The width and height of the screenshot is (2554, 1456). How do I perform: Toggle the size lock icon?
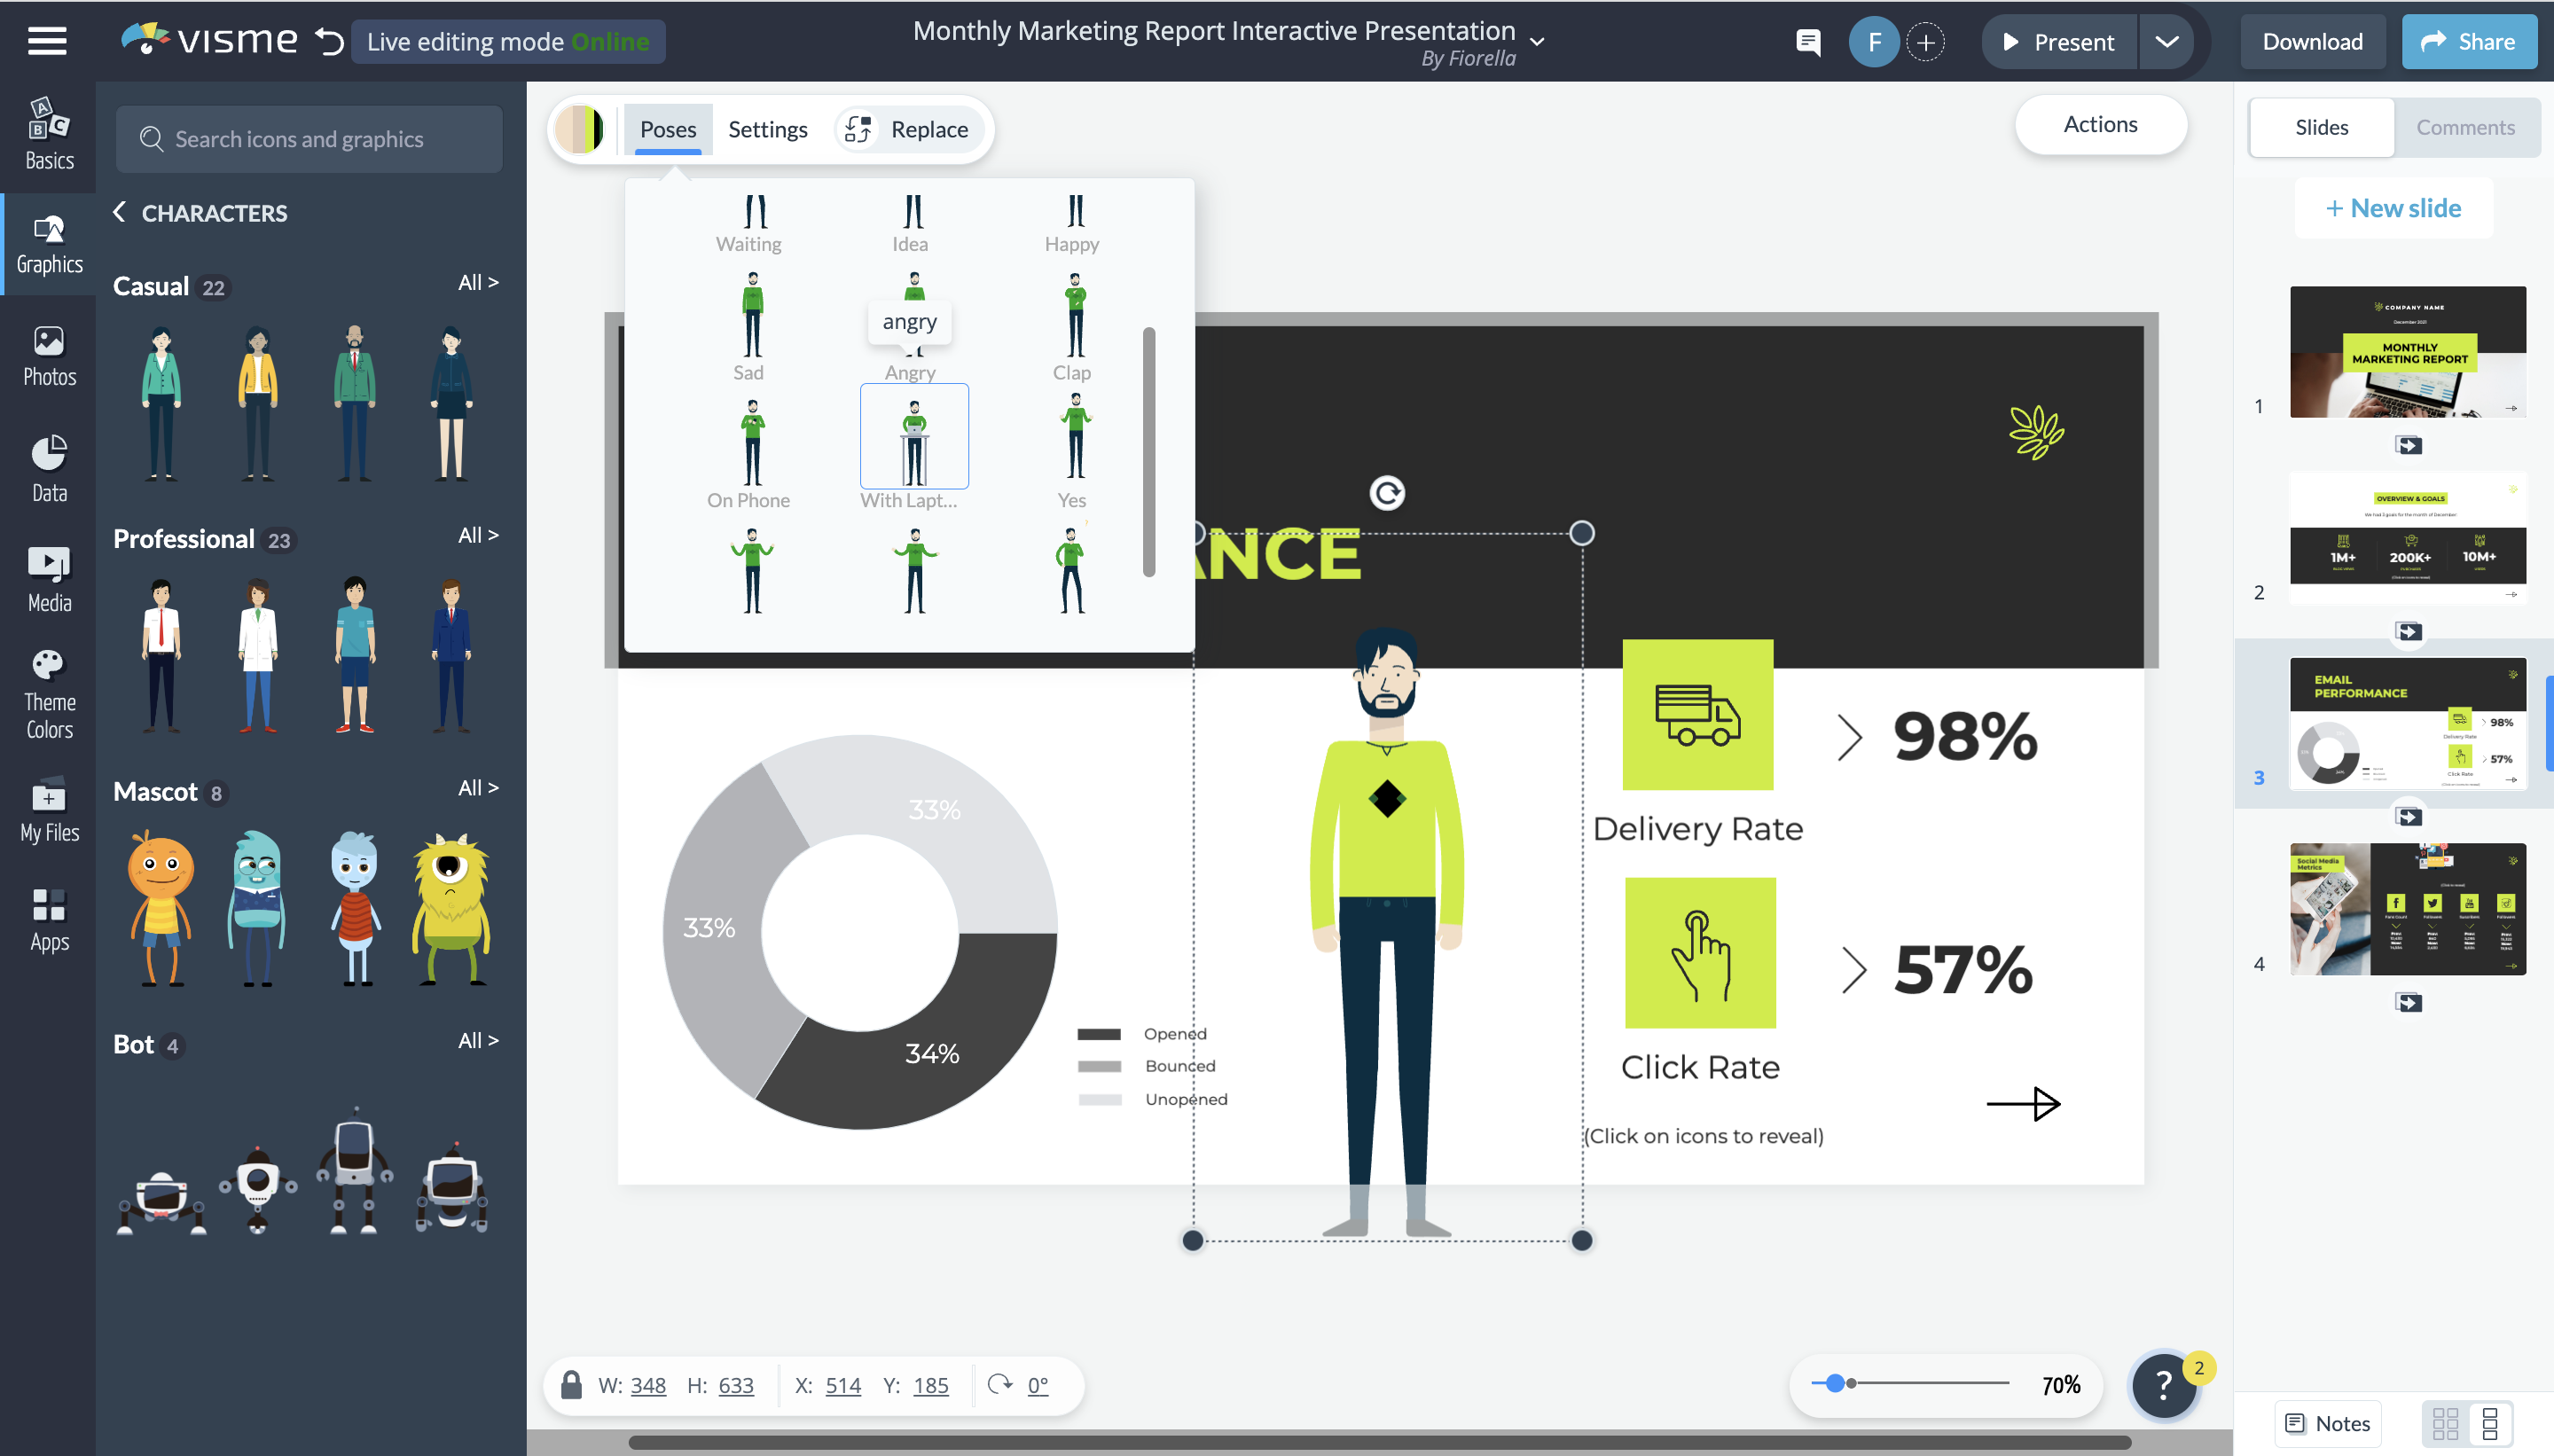(x=571, y=1385)
